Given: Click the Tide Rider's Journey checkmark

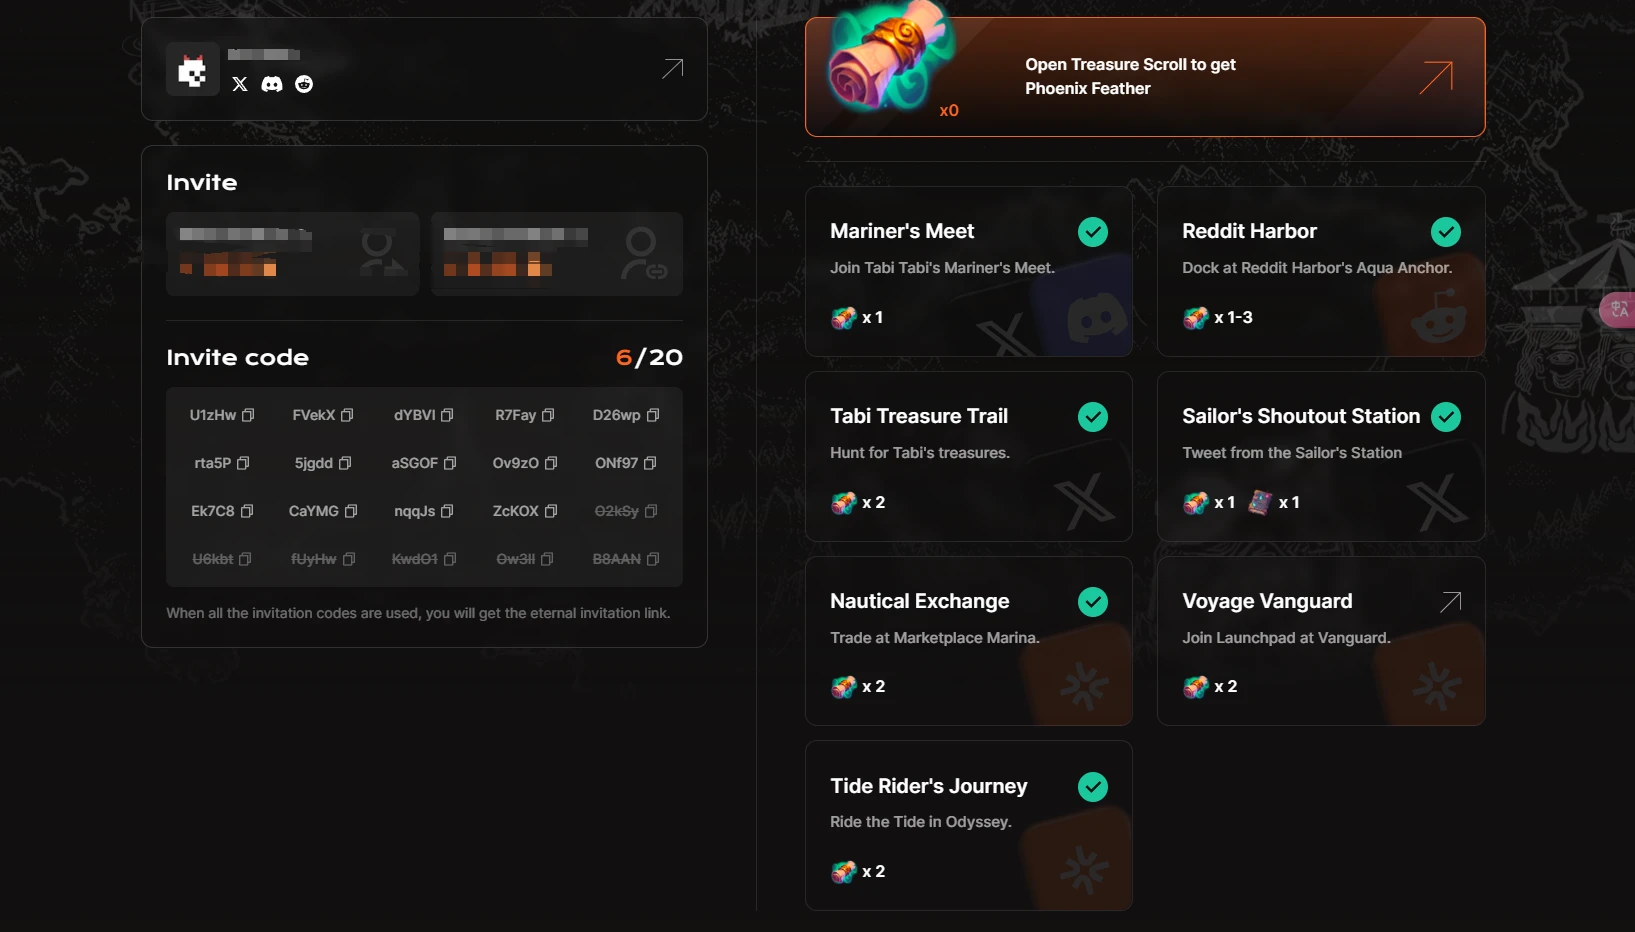Looking at the screenshot, I should coord(1093,787).
